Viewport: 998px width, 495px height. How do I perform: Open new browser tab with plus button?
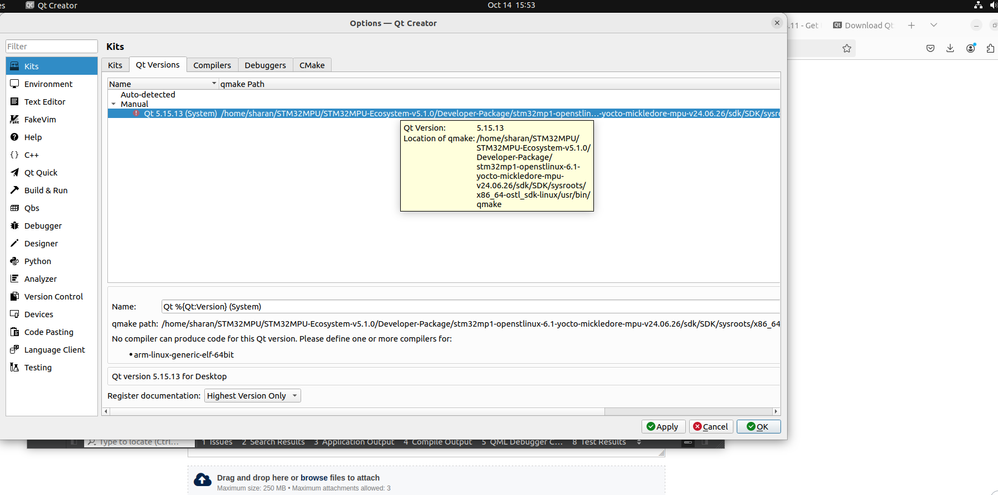tap(911, 25)
